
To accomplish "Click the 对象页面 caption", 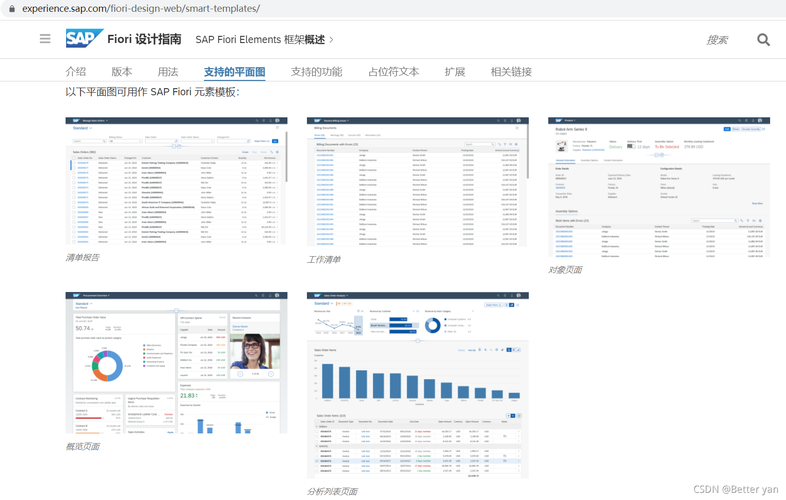I will point(565,270).
